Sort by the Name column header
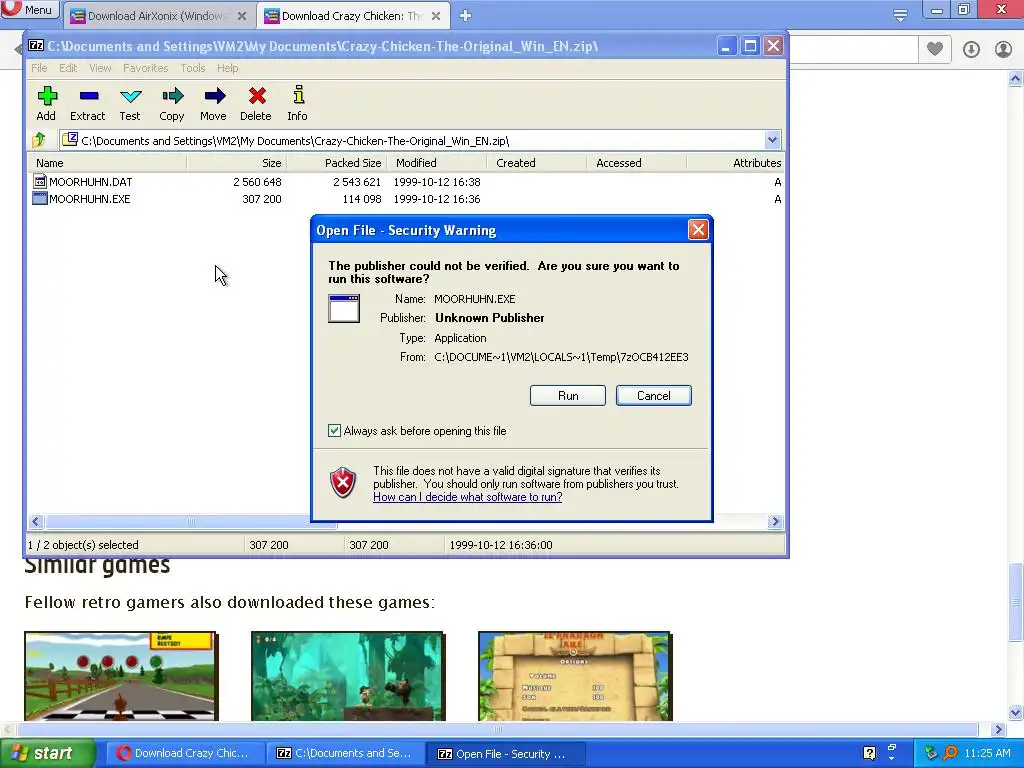The image size is (1024, 768). (x=107, y=163)
